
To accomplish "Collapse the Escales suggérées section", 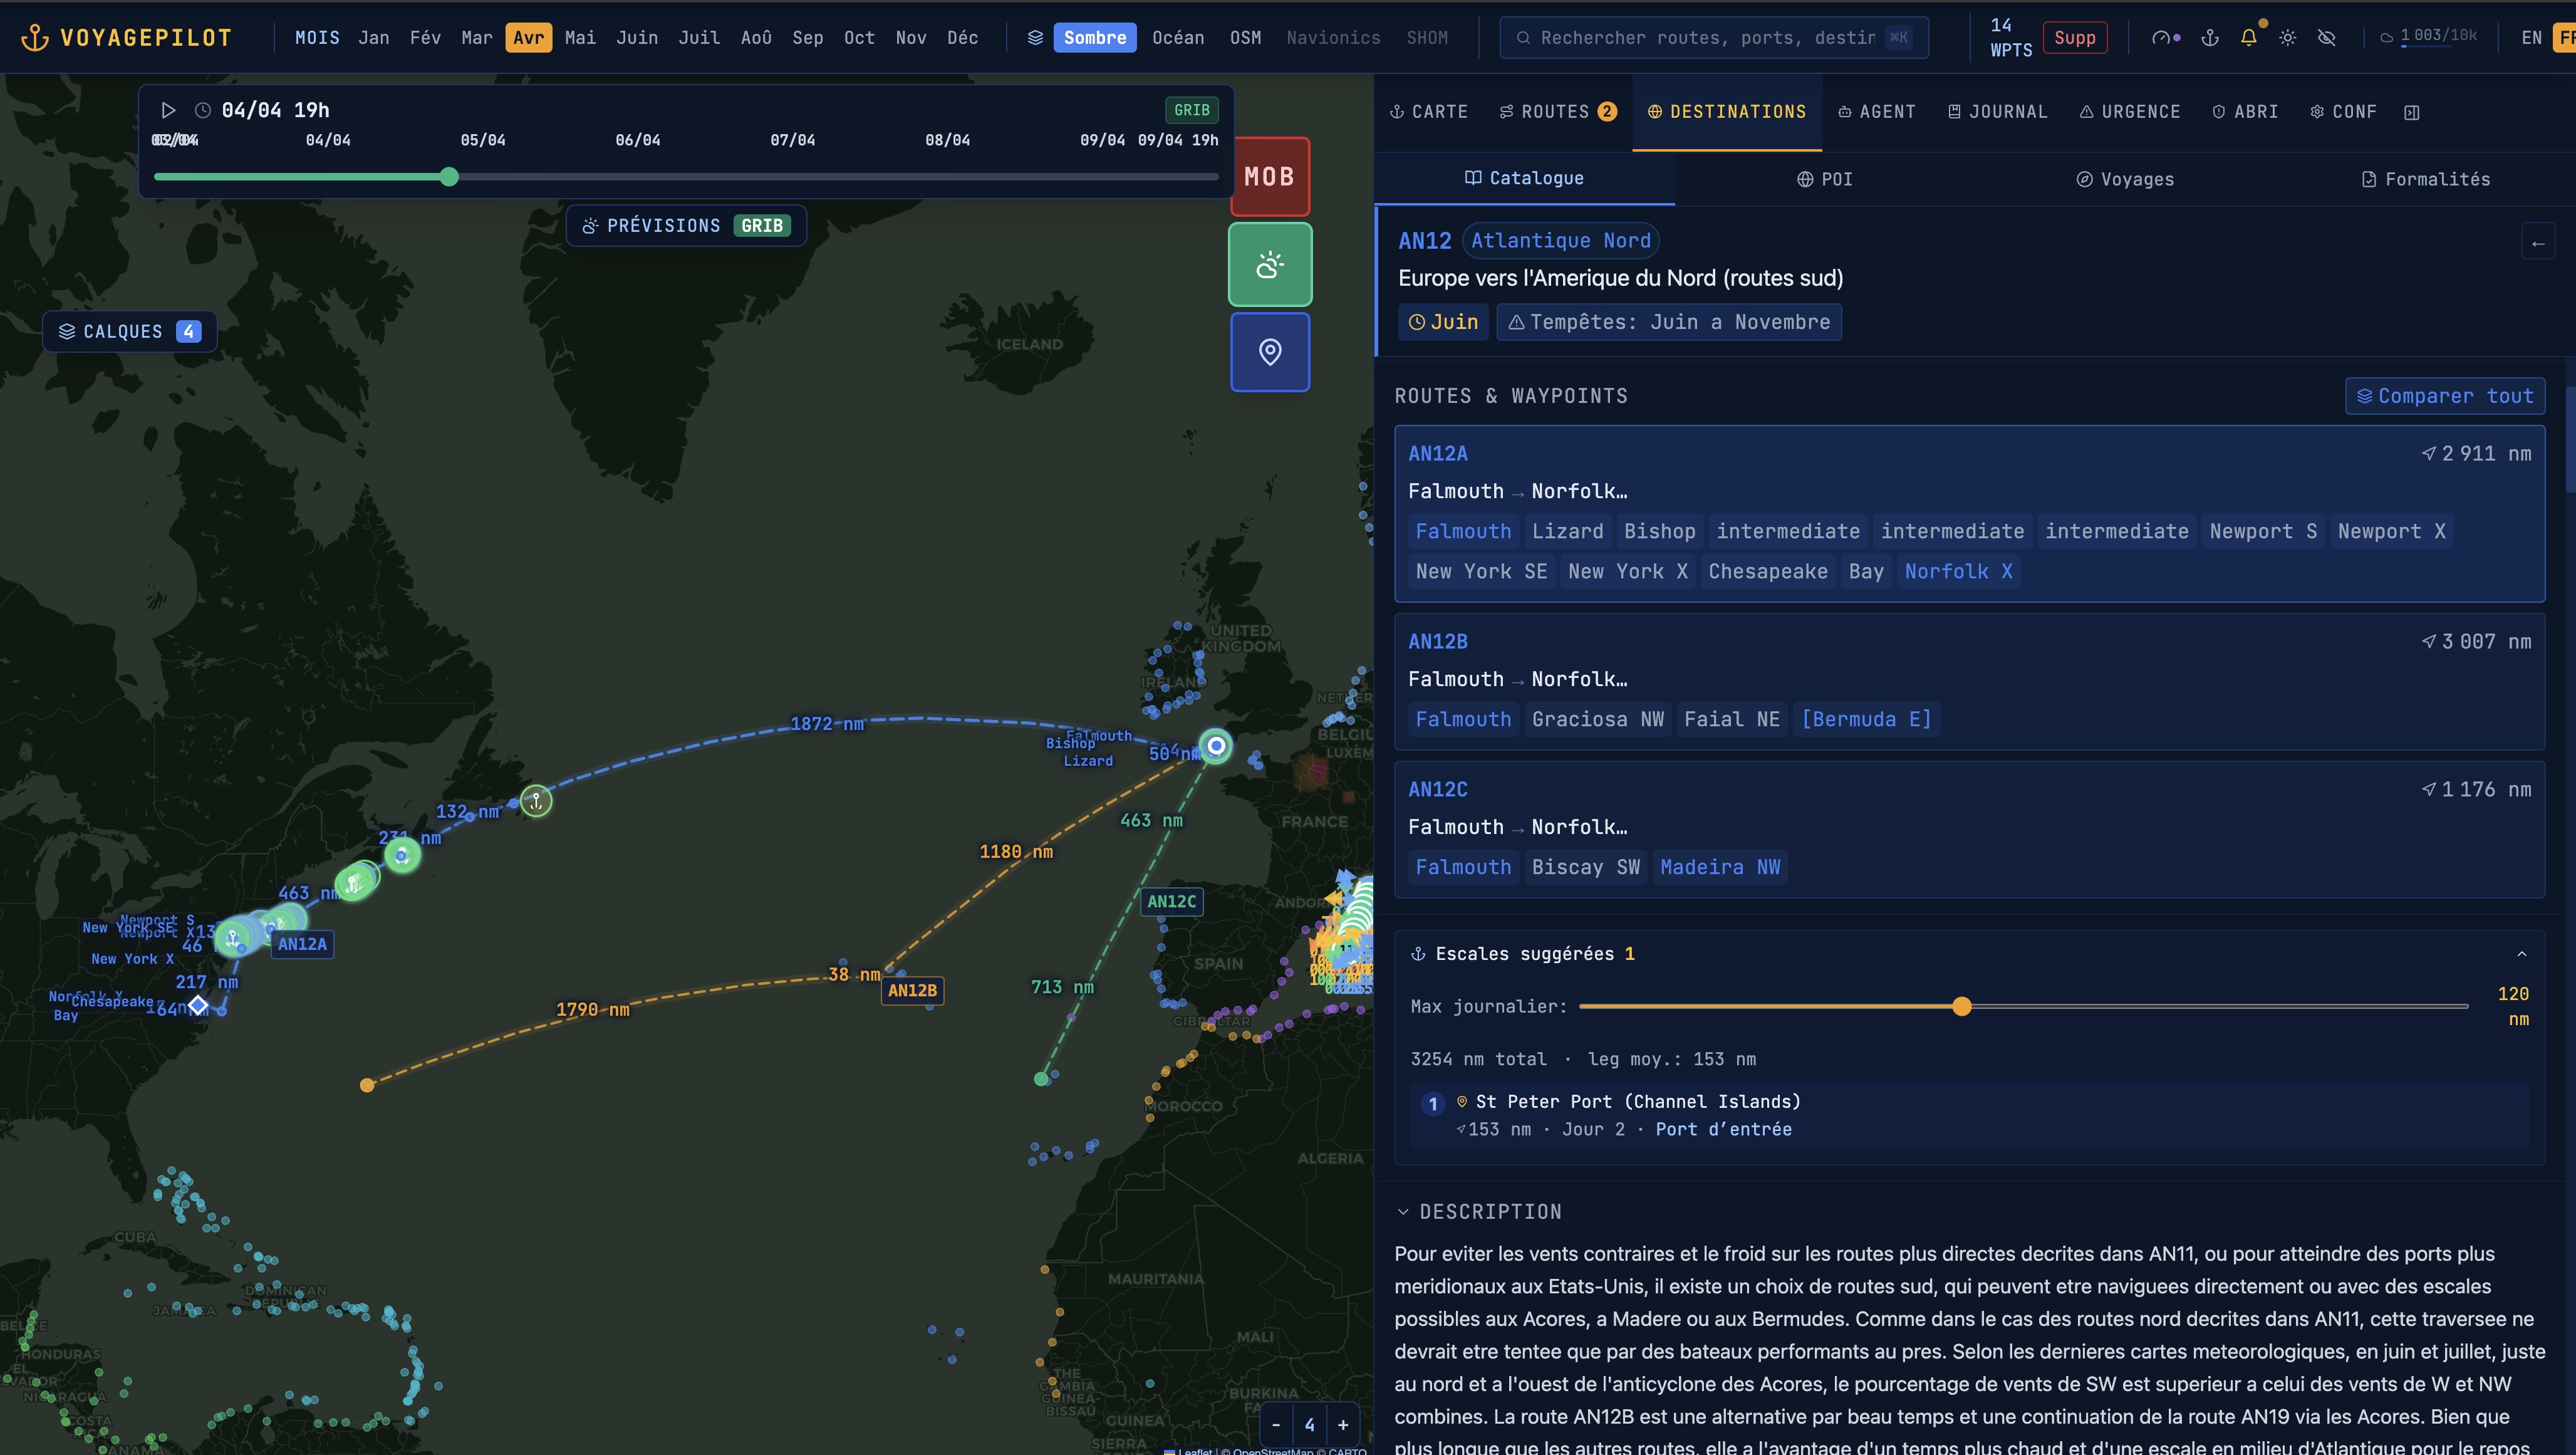I will coord(2518,953).
